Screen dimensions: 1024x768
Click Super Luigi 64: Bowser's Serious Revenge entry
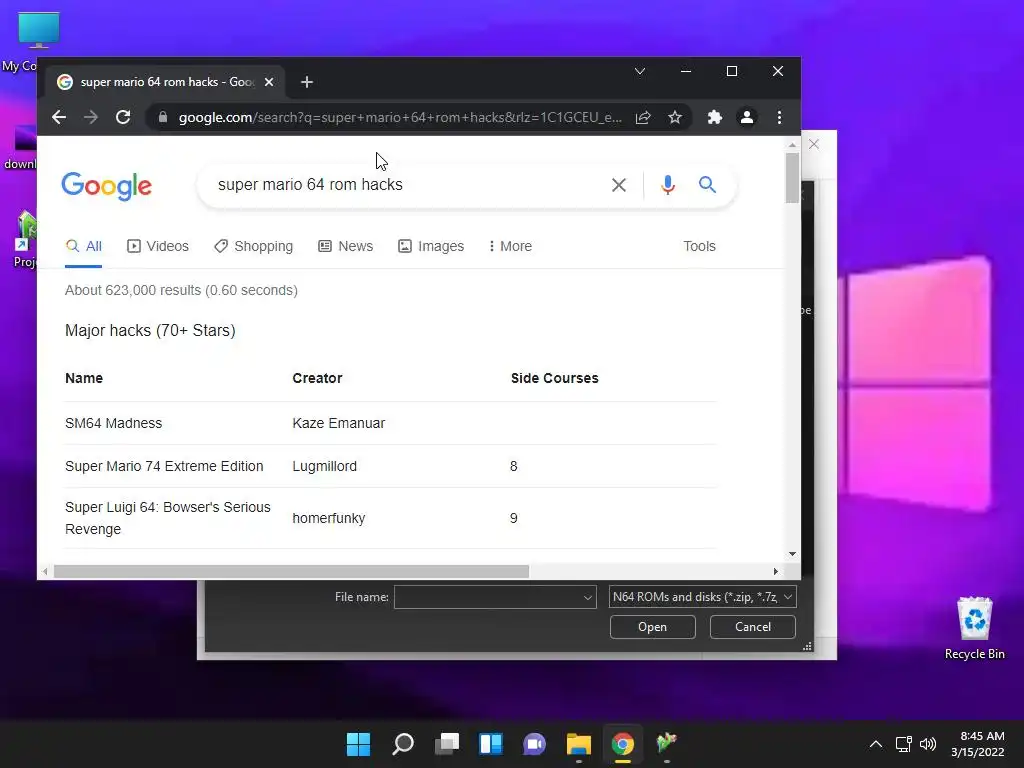(168, 518)
